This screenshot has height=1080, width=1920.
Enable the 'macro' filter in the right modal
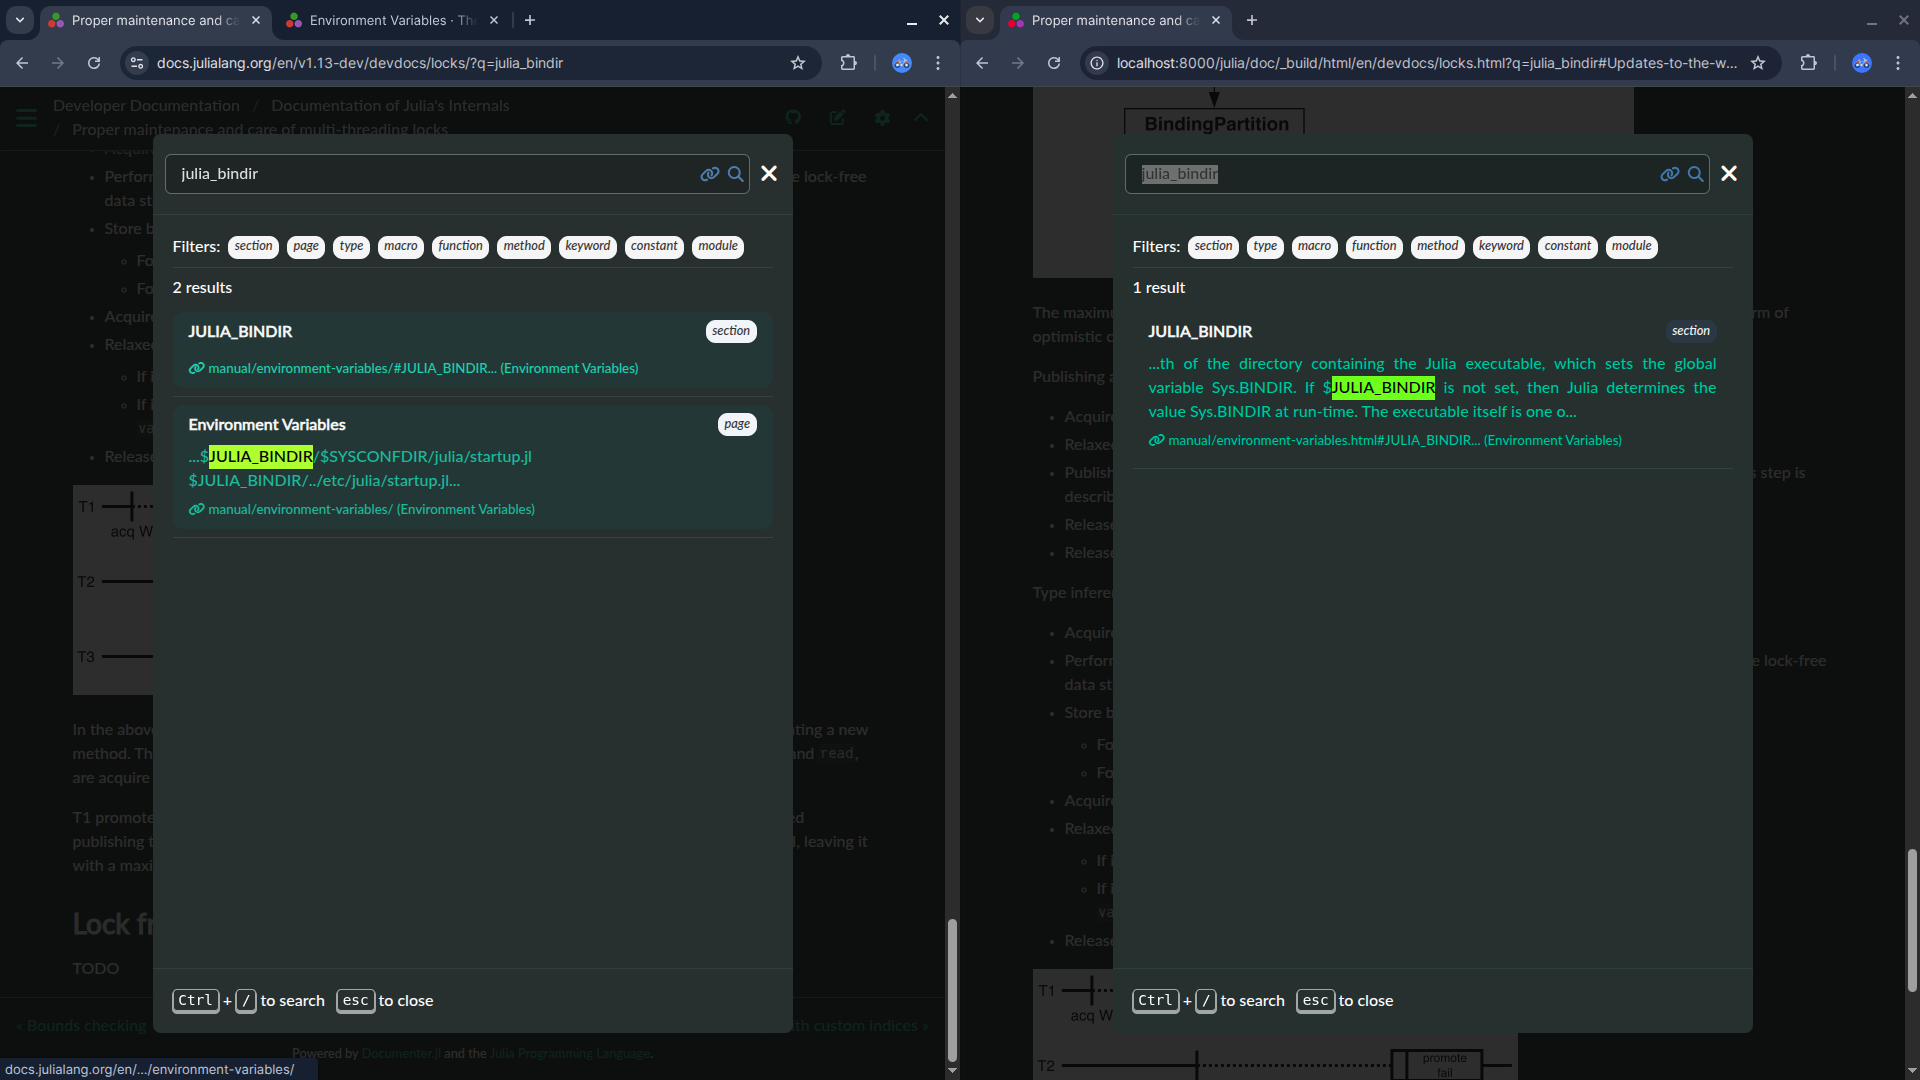point(1314,246)
